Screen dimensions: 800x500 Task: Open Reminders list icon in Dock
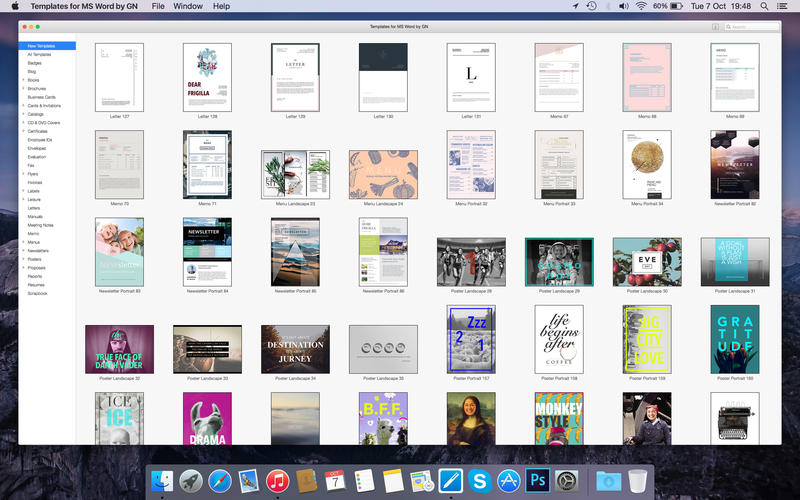click(364, 481)
